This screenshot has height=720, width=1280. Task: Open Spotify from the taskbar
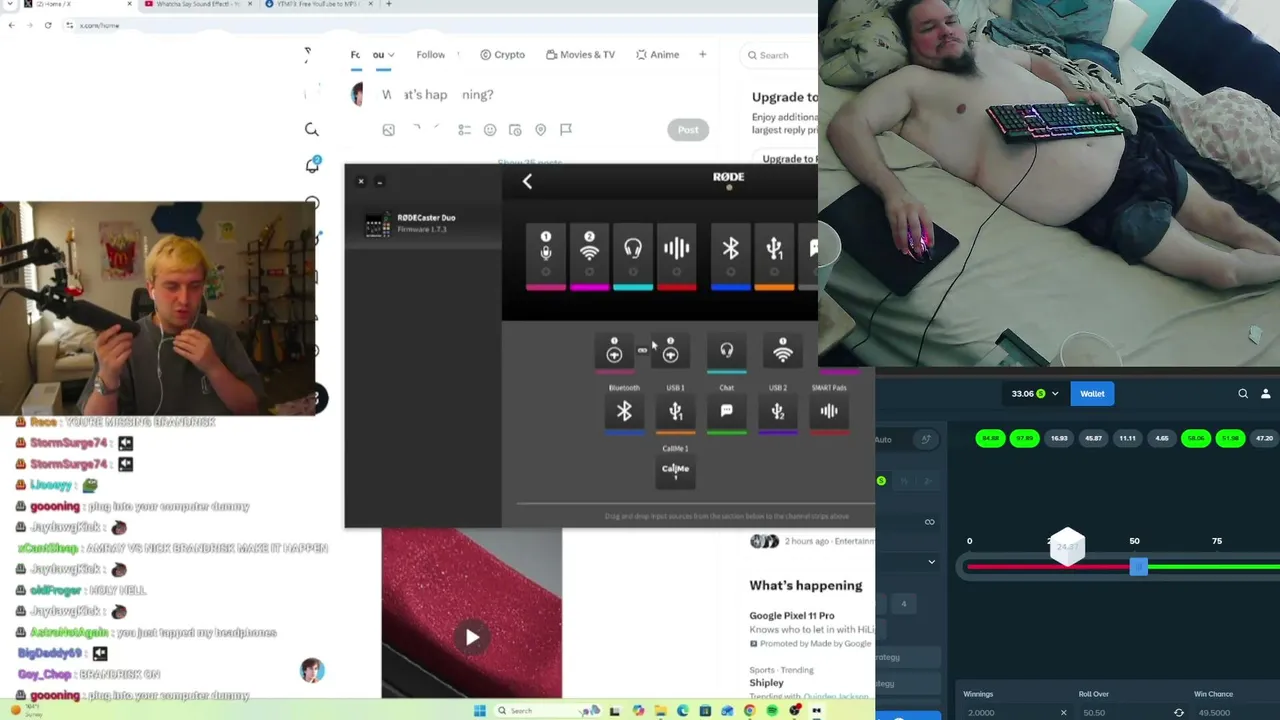tap(772, 711)
